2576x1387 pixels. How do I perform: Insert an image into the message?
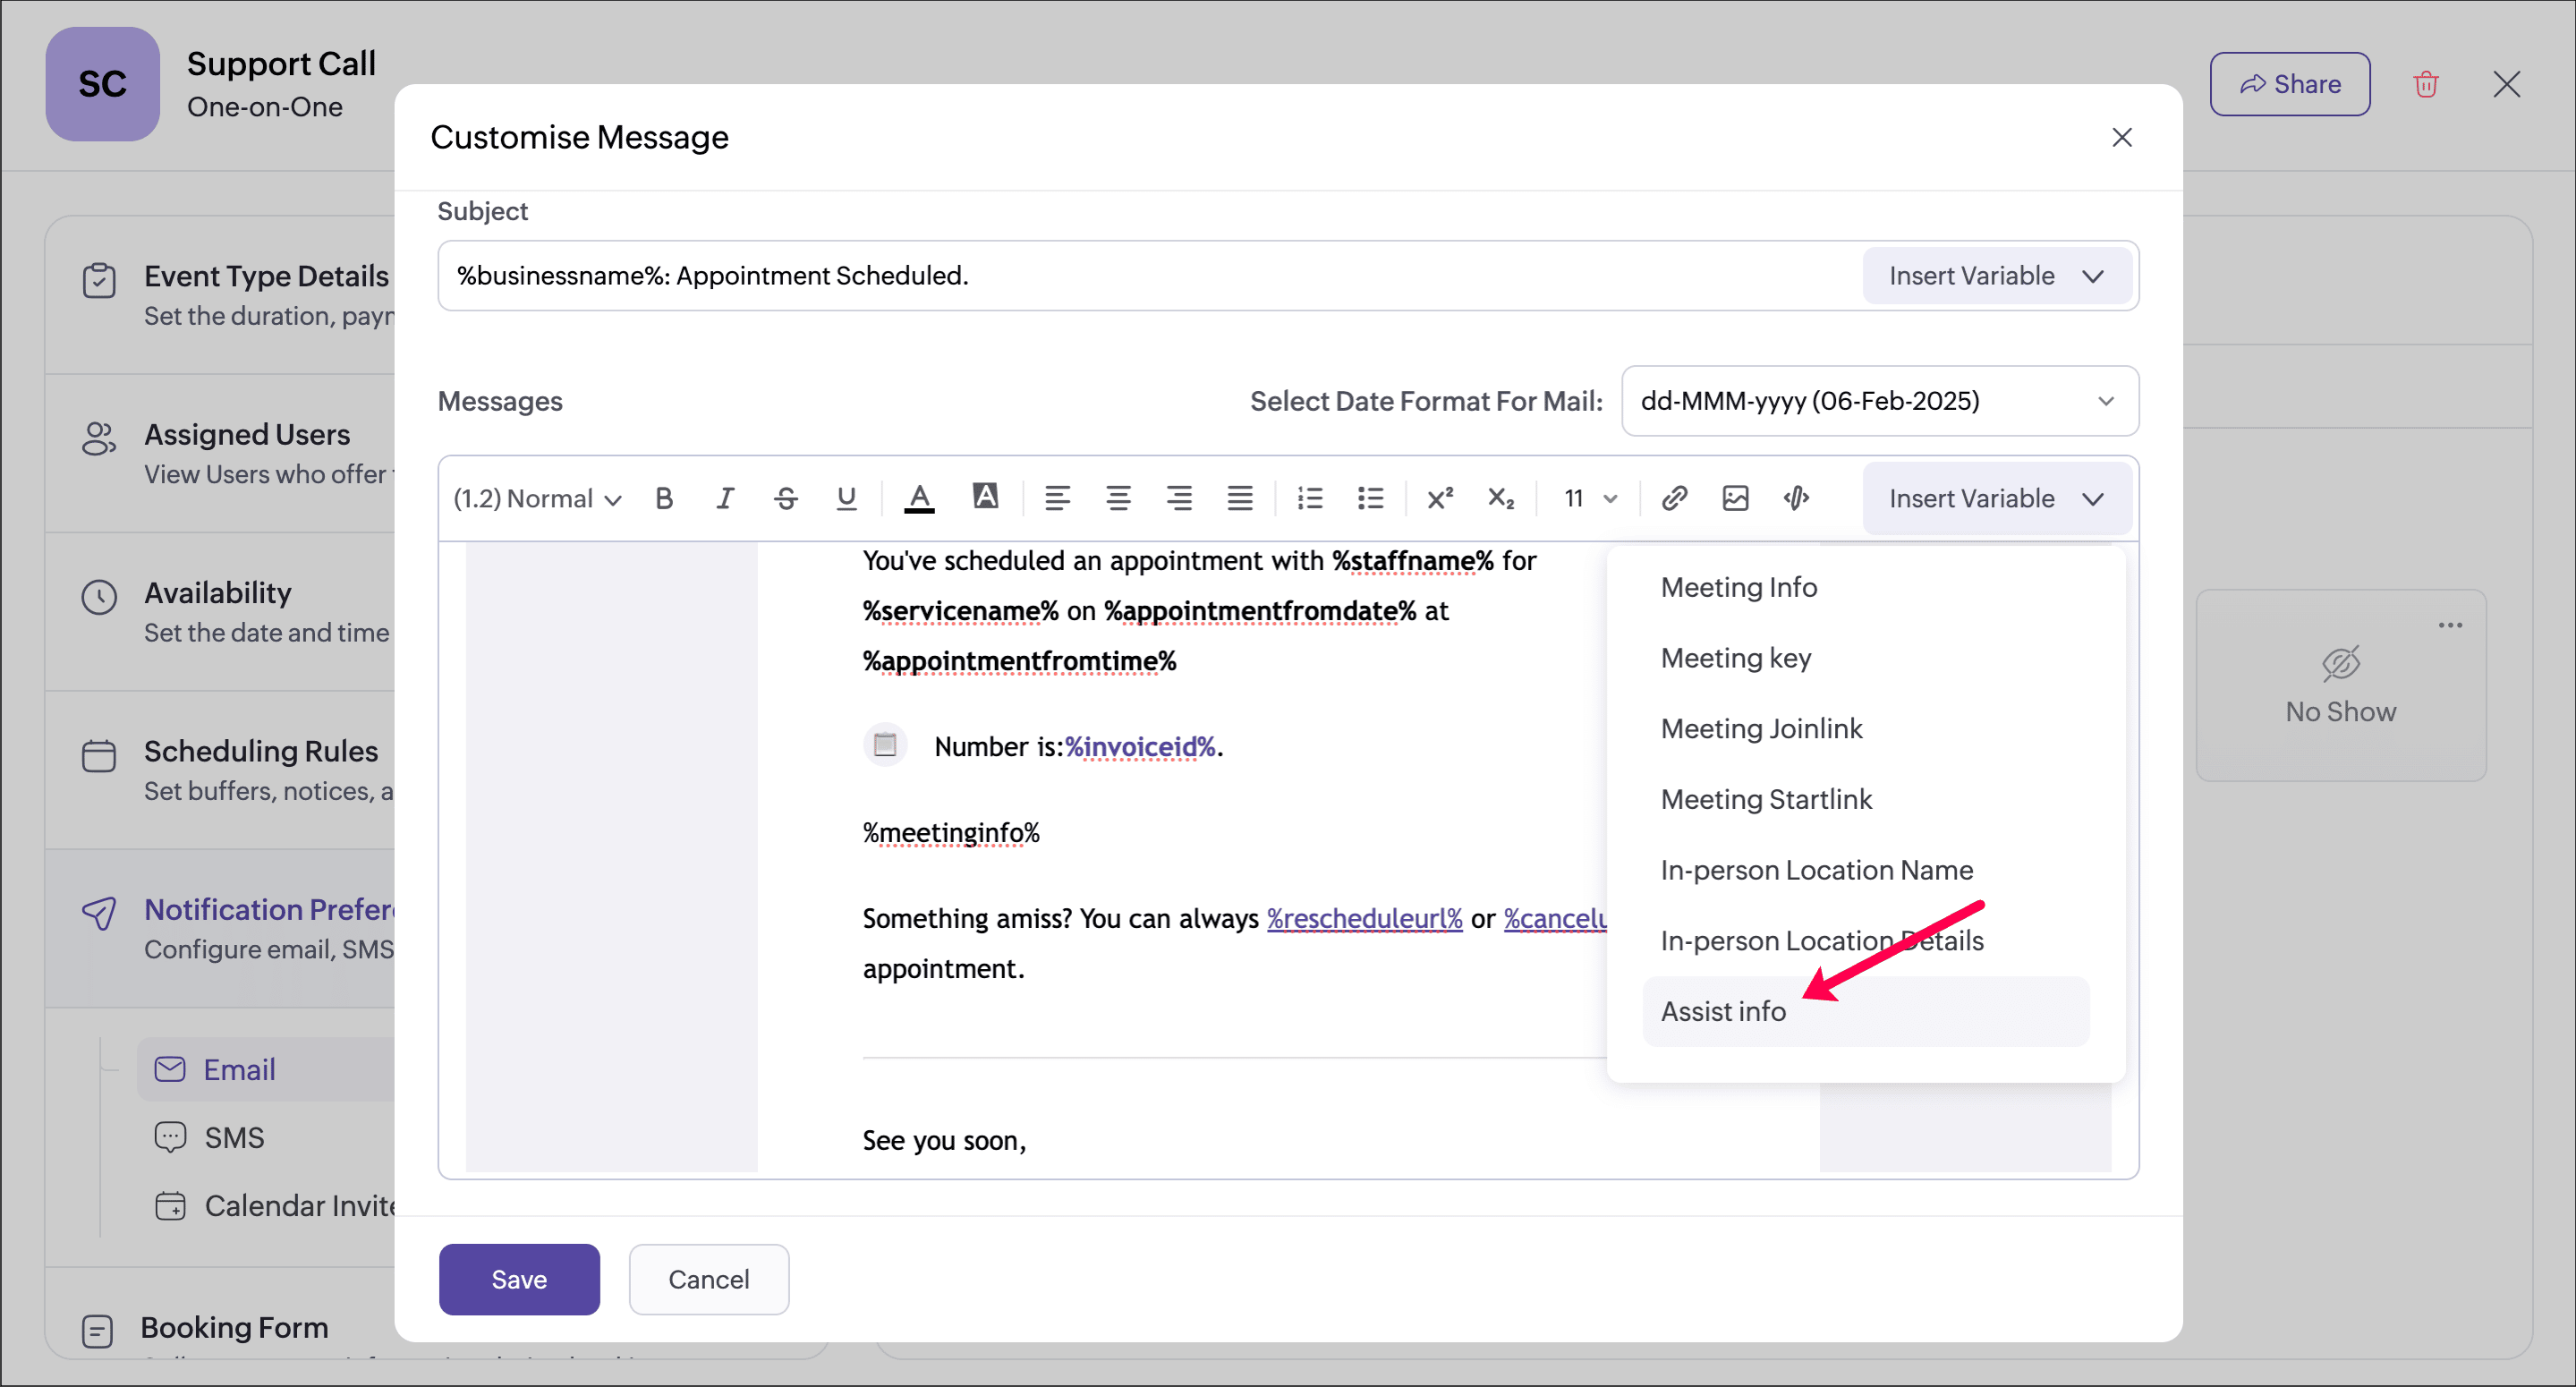tap(1735, 498)
